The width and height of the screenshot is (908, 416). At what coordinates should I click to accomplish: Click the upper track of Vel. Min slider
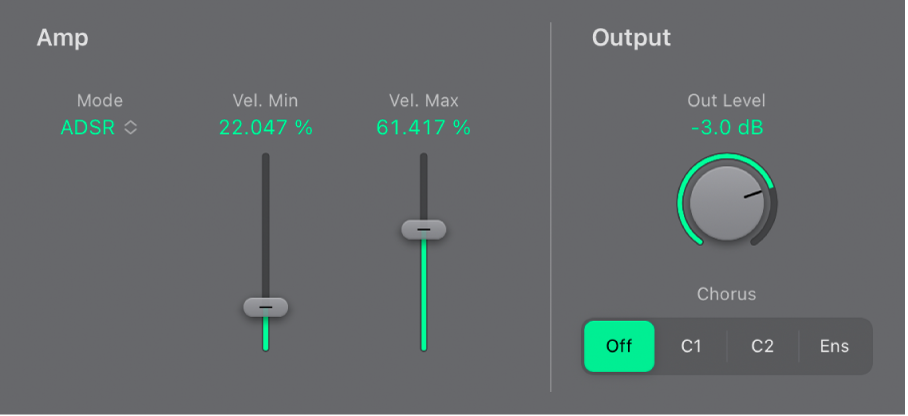tap(265, 220)
